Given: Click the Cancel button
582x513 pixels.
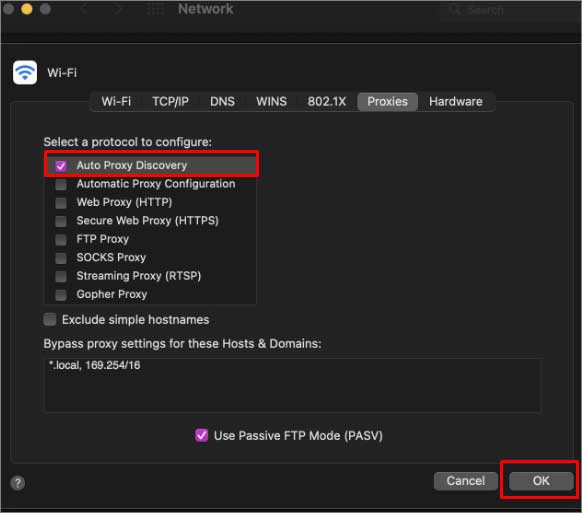Looking at the screenshot, I should (466, 481).
